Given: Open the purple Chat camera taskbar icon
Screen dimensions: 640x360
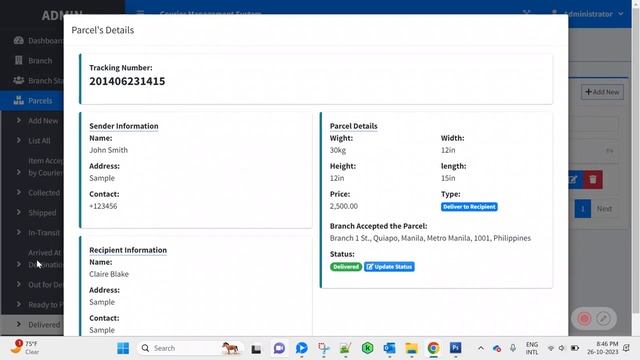Looking at the screenshot, I should coord(279,348).
